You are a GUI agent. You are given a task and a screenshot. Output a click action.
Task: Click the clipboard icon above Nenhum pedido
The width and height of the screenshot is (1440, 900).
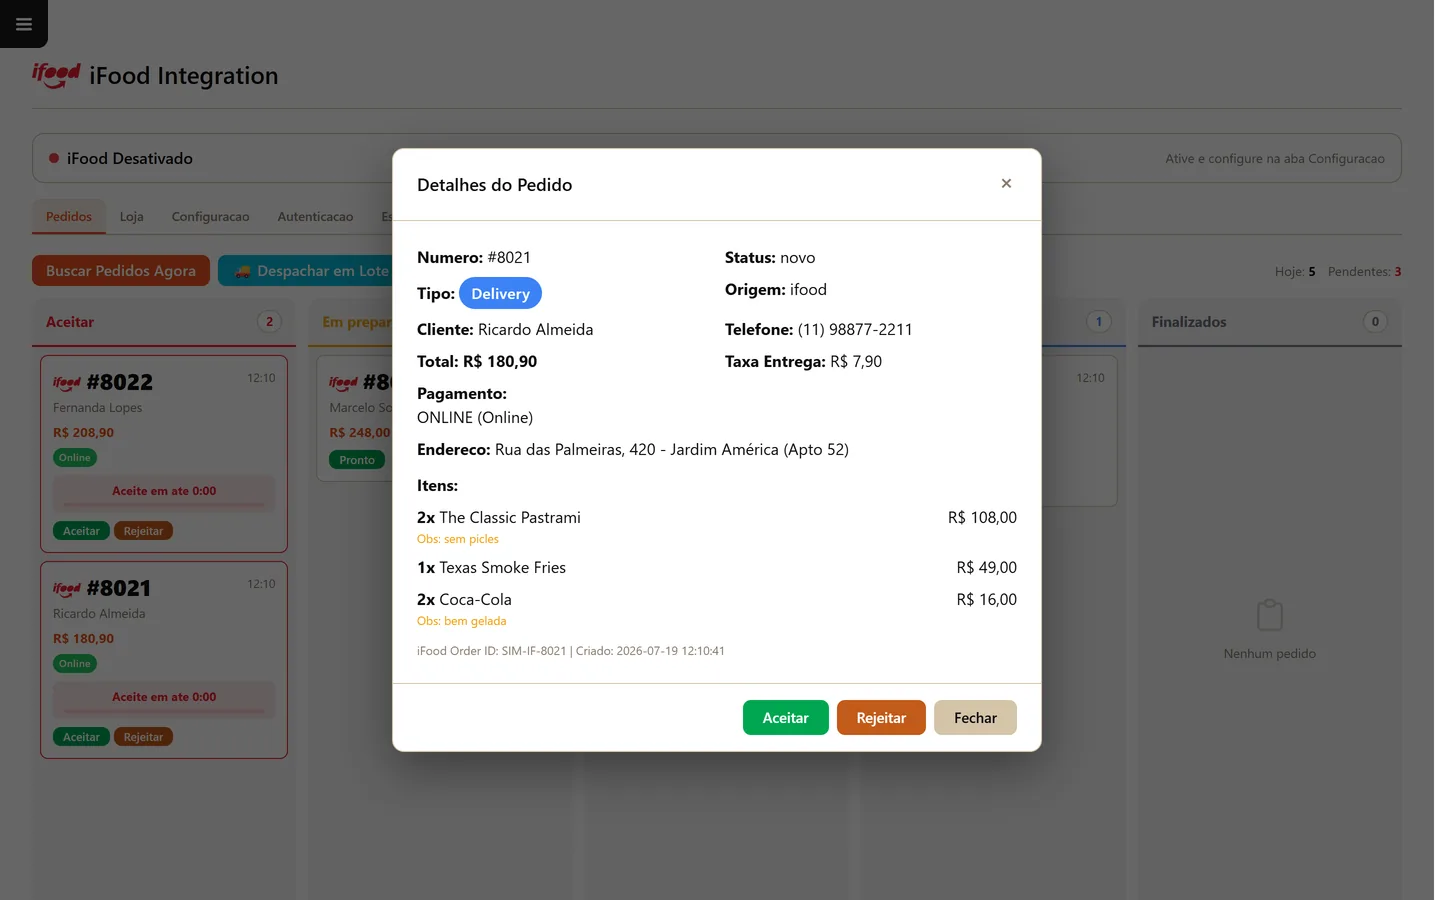tap(1269, 615)
